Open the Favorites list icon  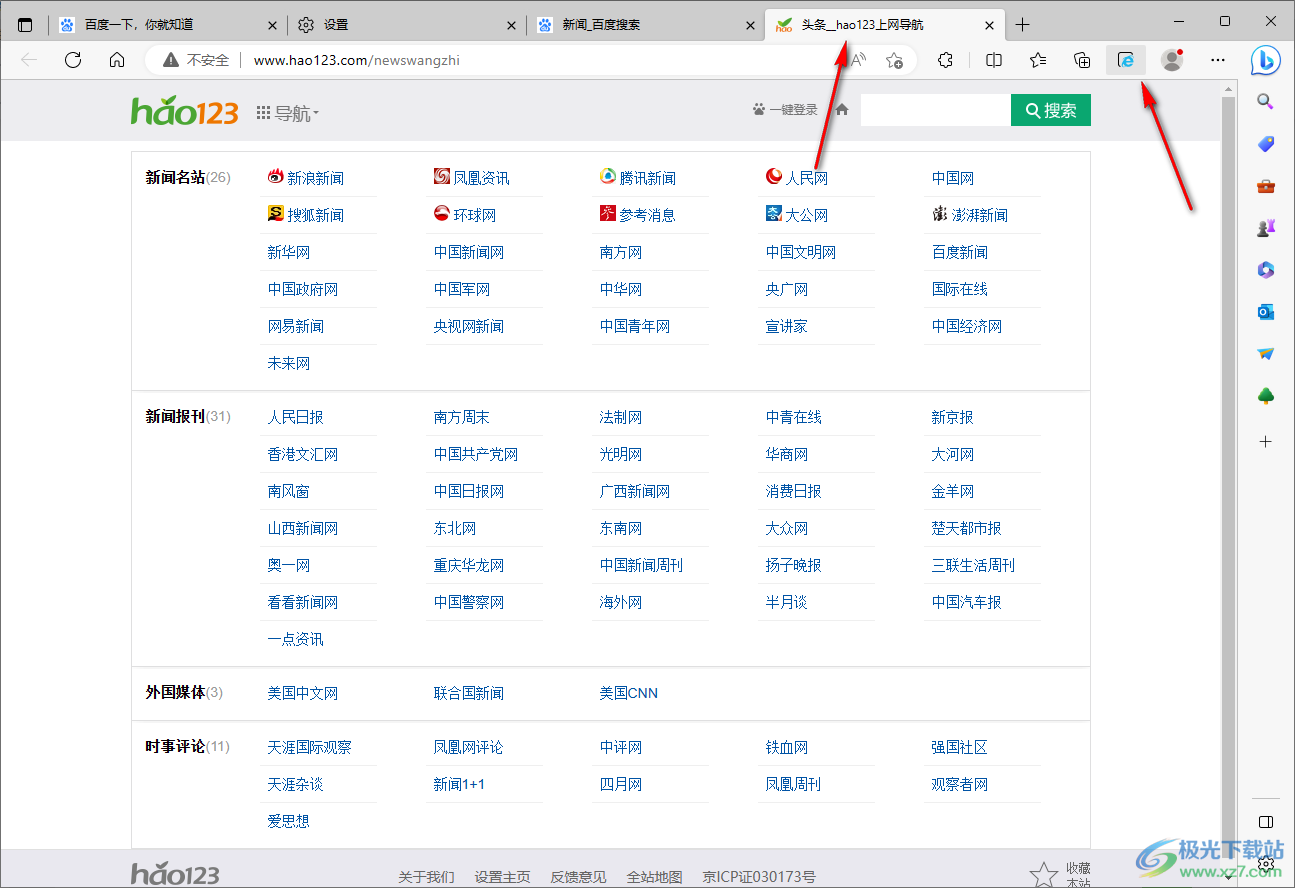1038,60
